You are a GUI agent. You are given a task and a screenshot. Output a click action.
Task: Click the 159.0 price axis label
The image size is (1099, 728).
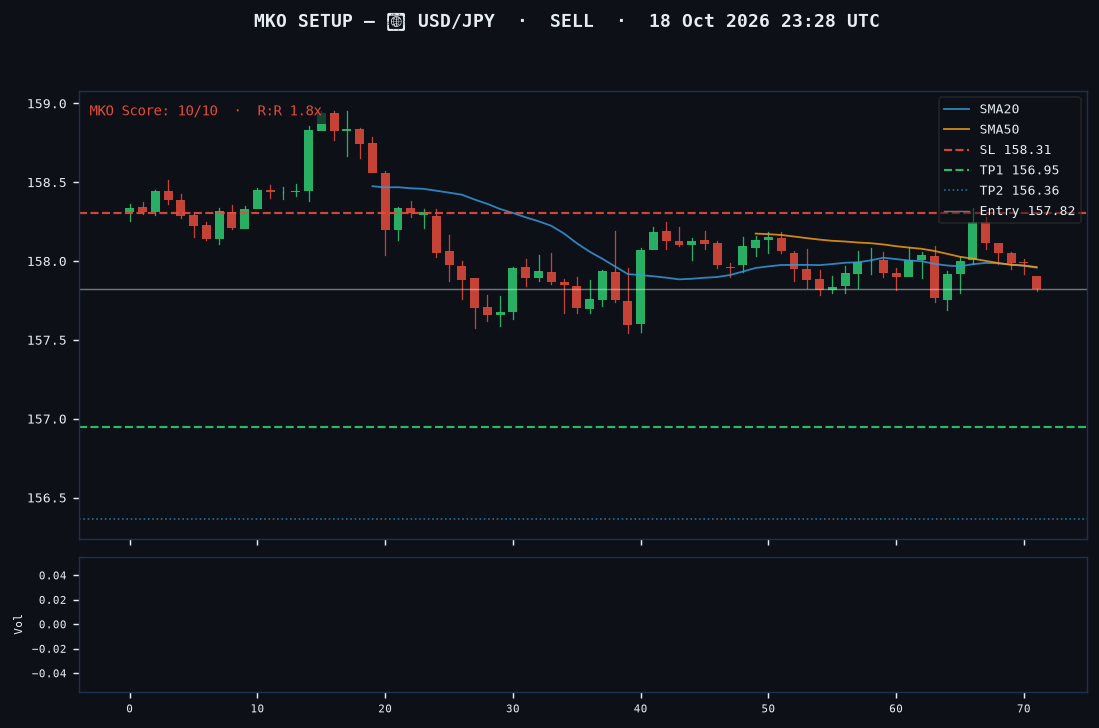click(47, 104)
